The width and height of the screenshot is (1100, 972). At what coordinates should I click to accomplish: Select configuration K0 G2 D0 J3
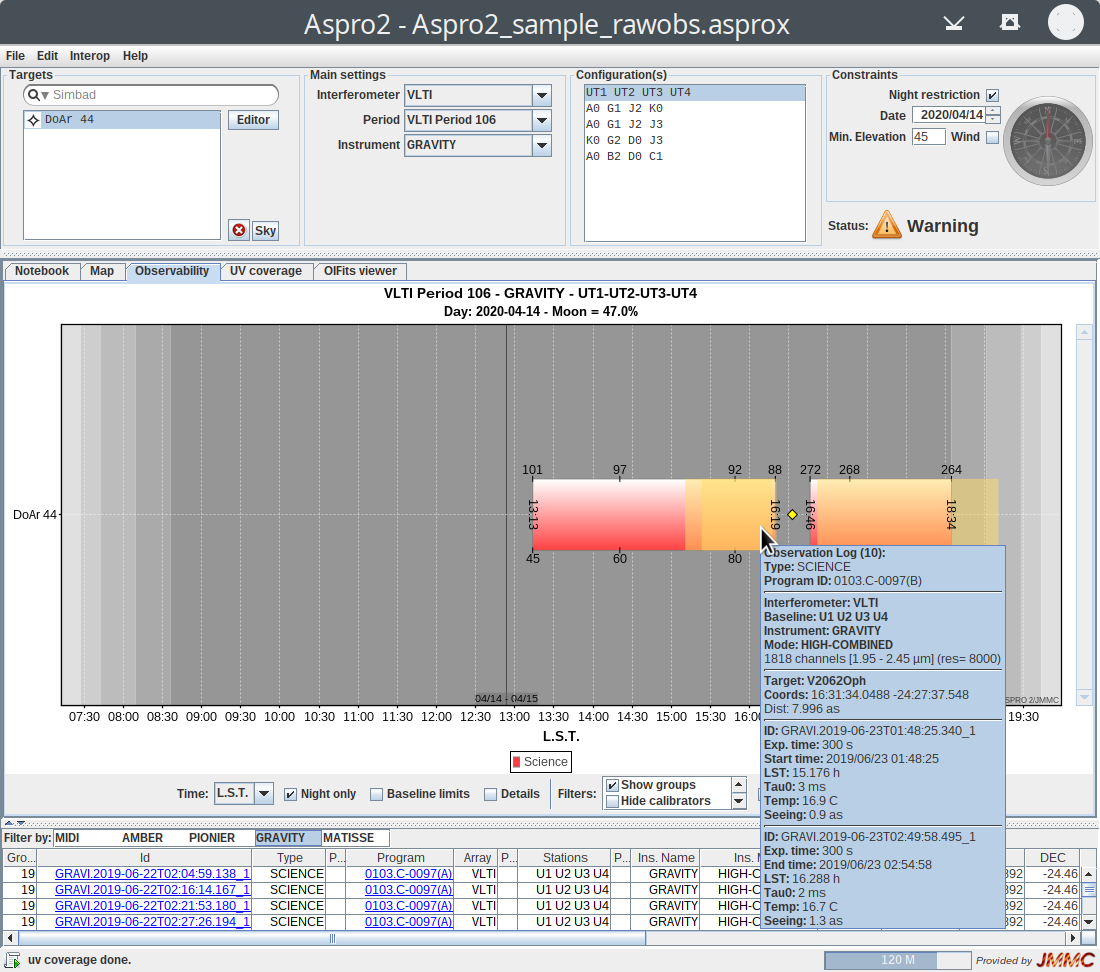tap(695, 141)
